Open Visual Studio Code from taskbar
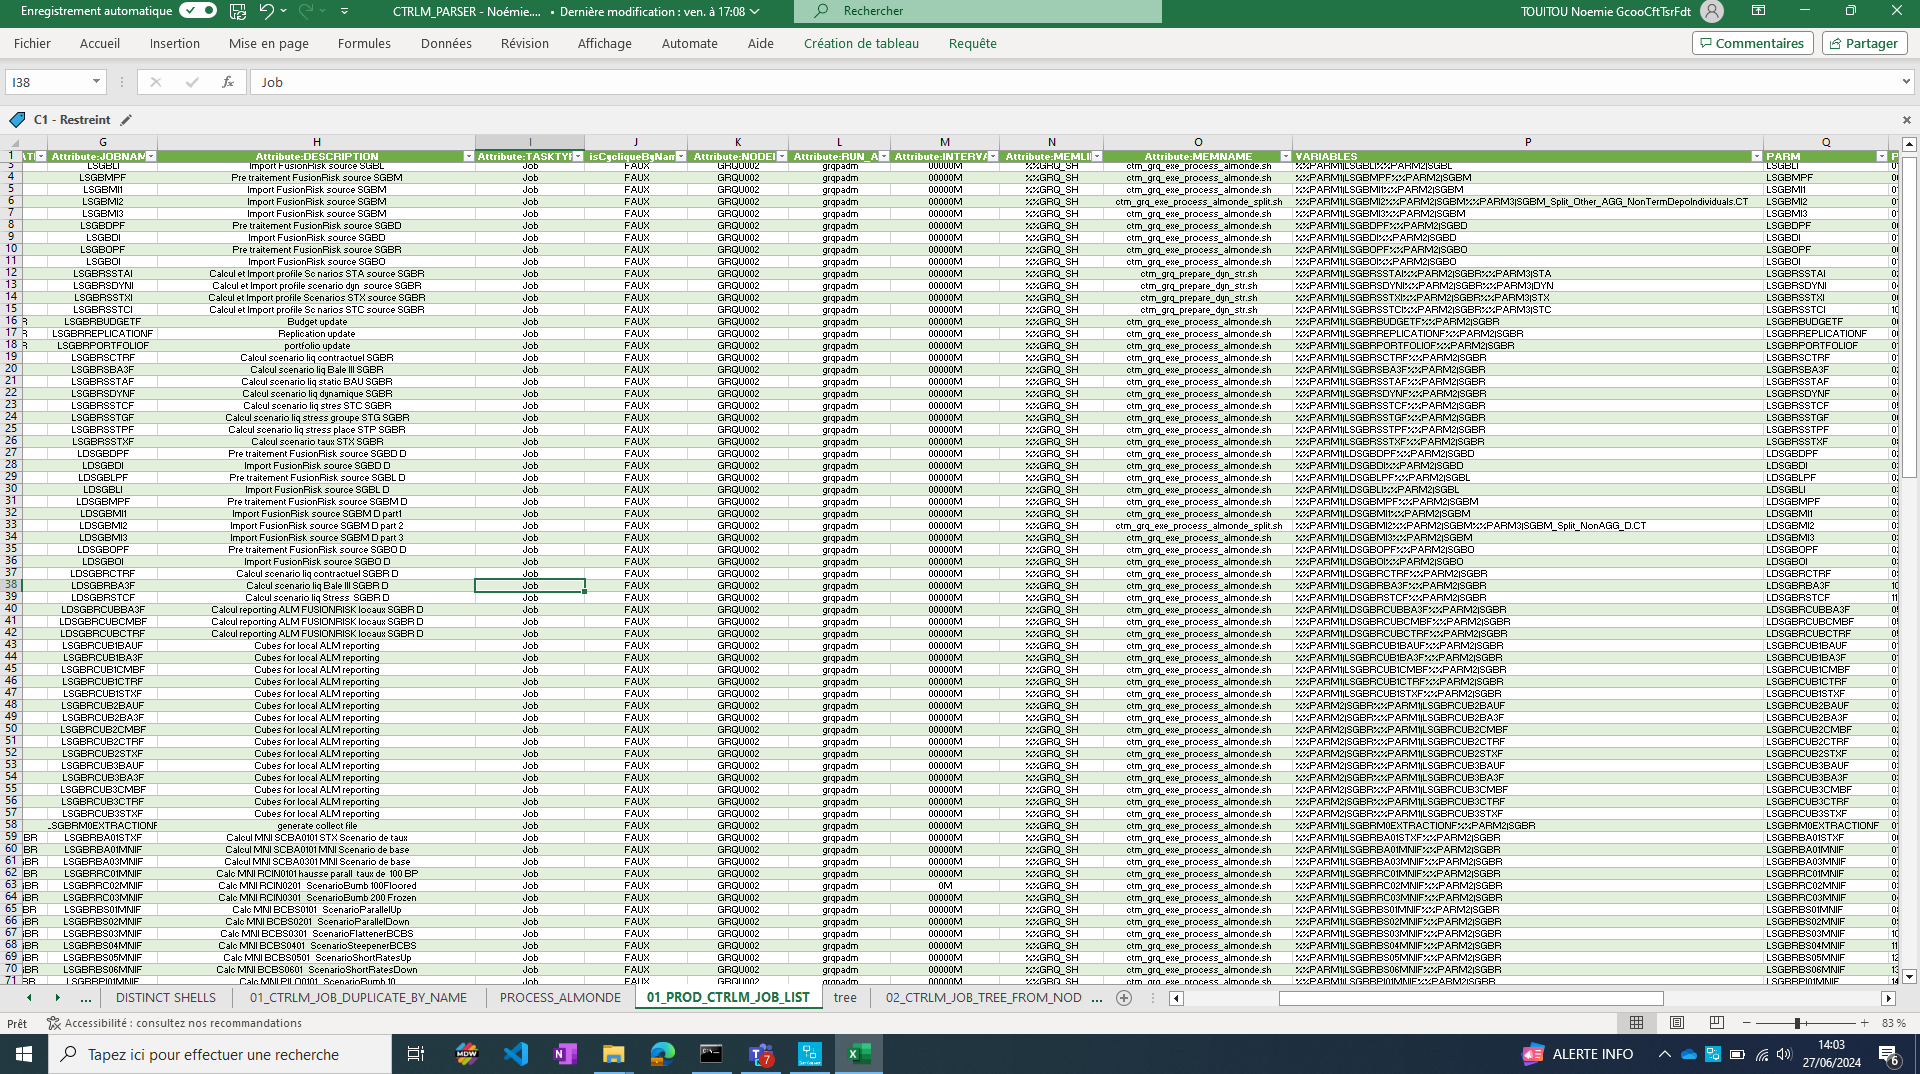The width and height of the screenshot is (1920, 1074). pos(516,1054)
